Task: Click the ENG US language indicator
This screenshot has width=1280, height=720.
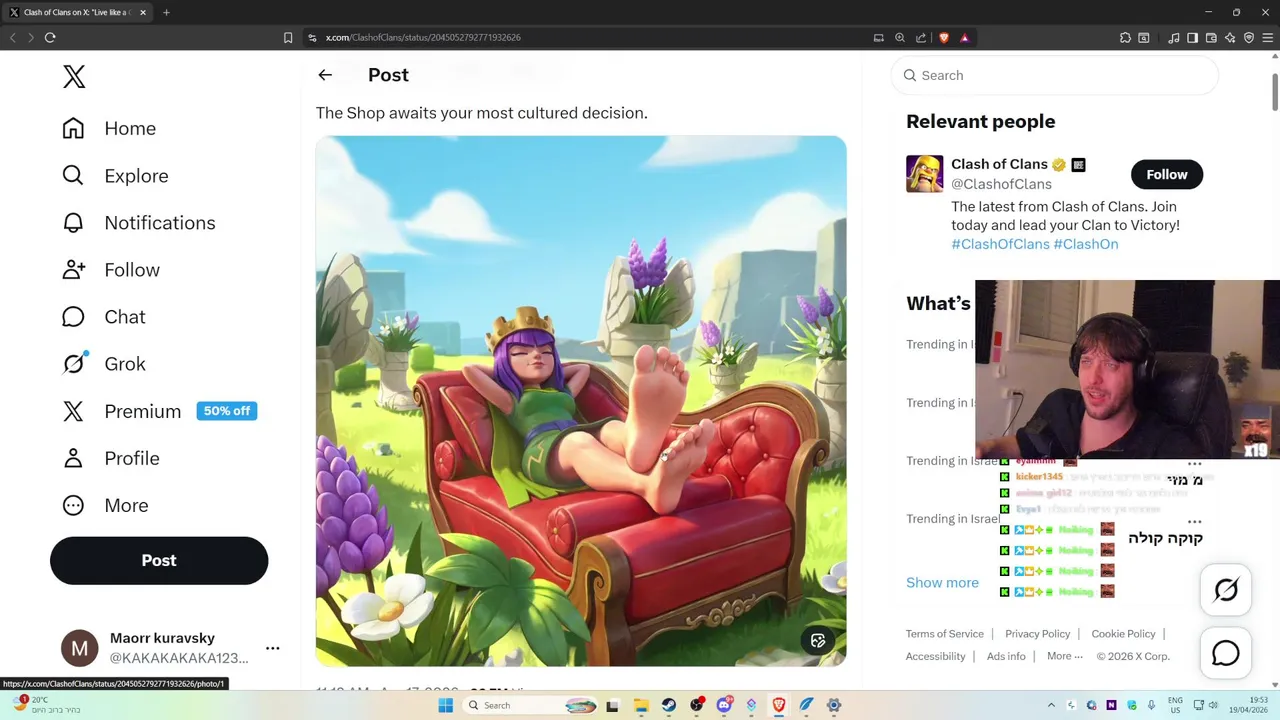Action: click(x=1175, y=705)
